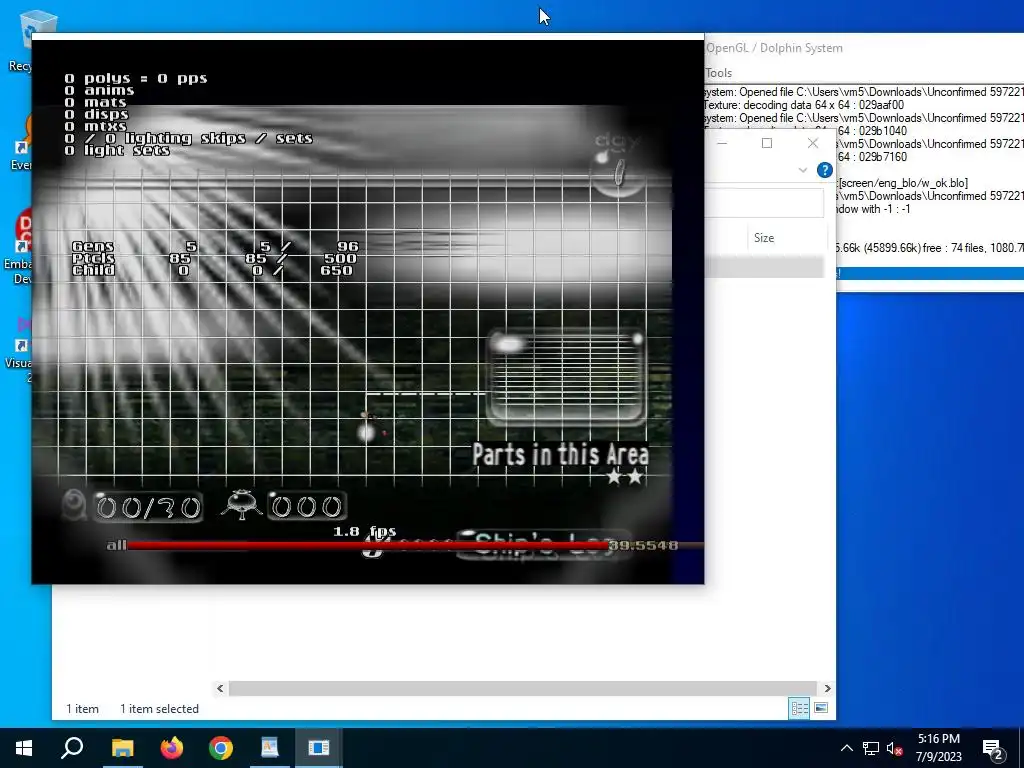1024x768 pixels.
Task: Click the '1 item selected' status text
Action: [x=159, y=709]
